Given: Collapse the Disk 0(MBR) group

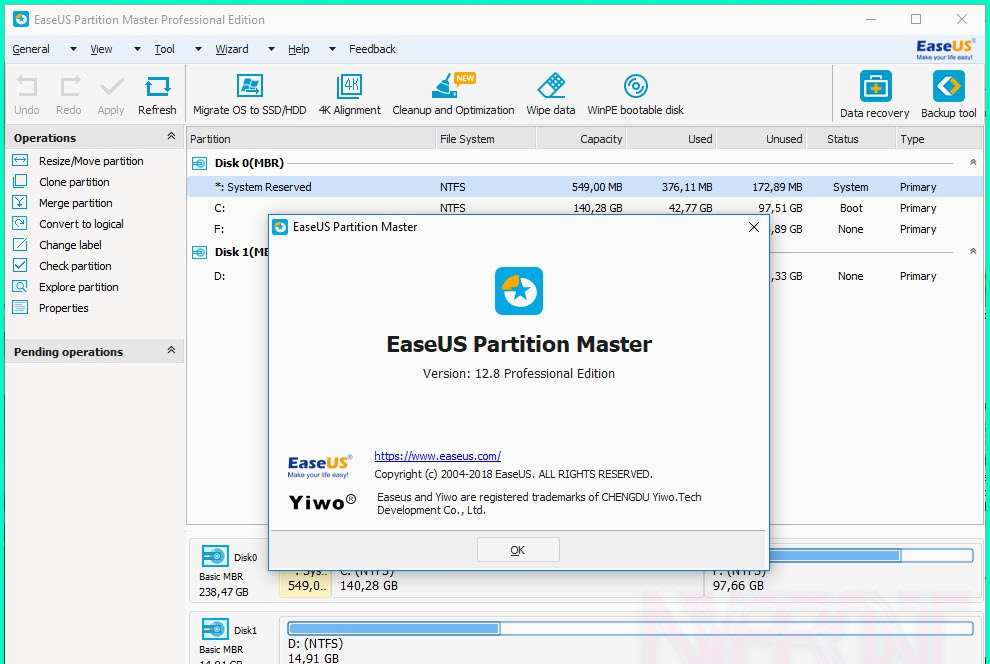Looking at the screenshot, I should 973,163.
